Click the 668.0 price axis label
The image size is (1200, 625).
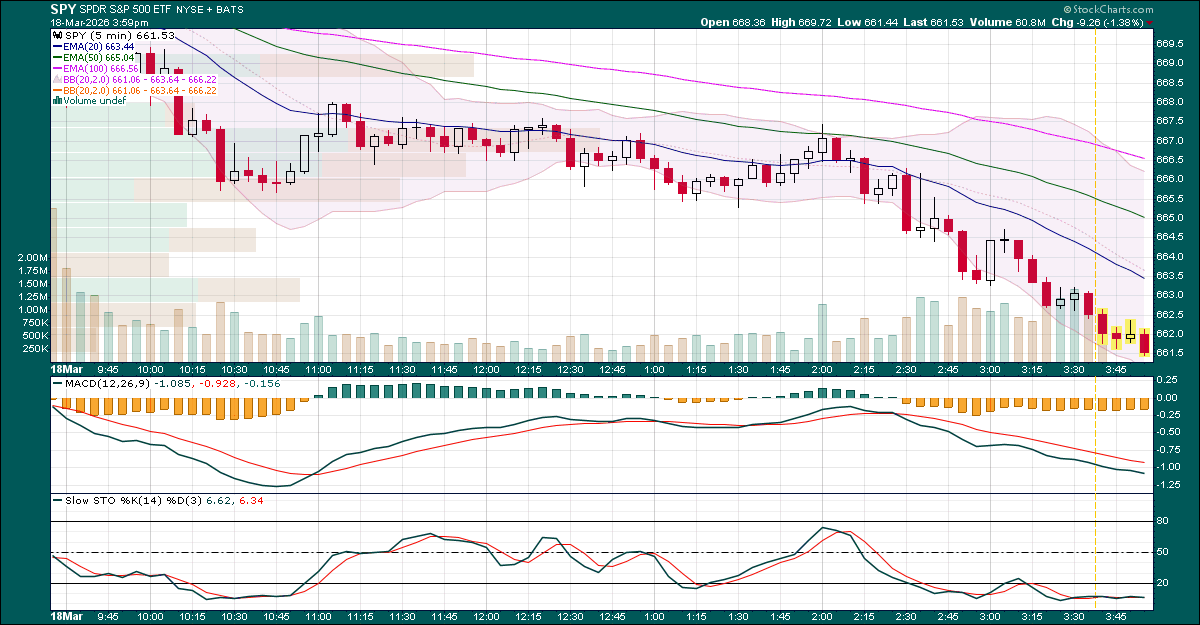[x=1170, y=101]
